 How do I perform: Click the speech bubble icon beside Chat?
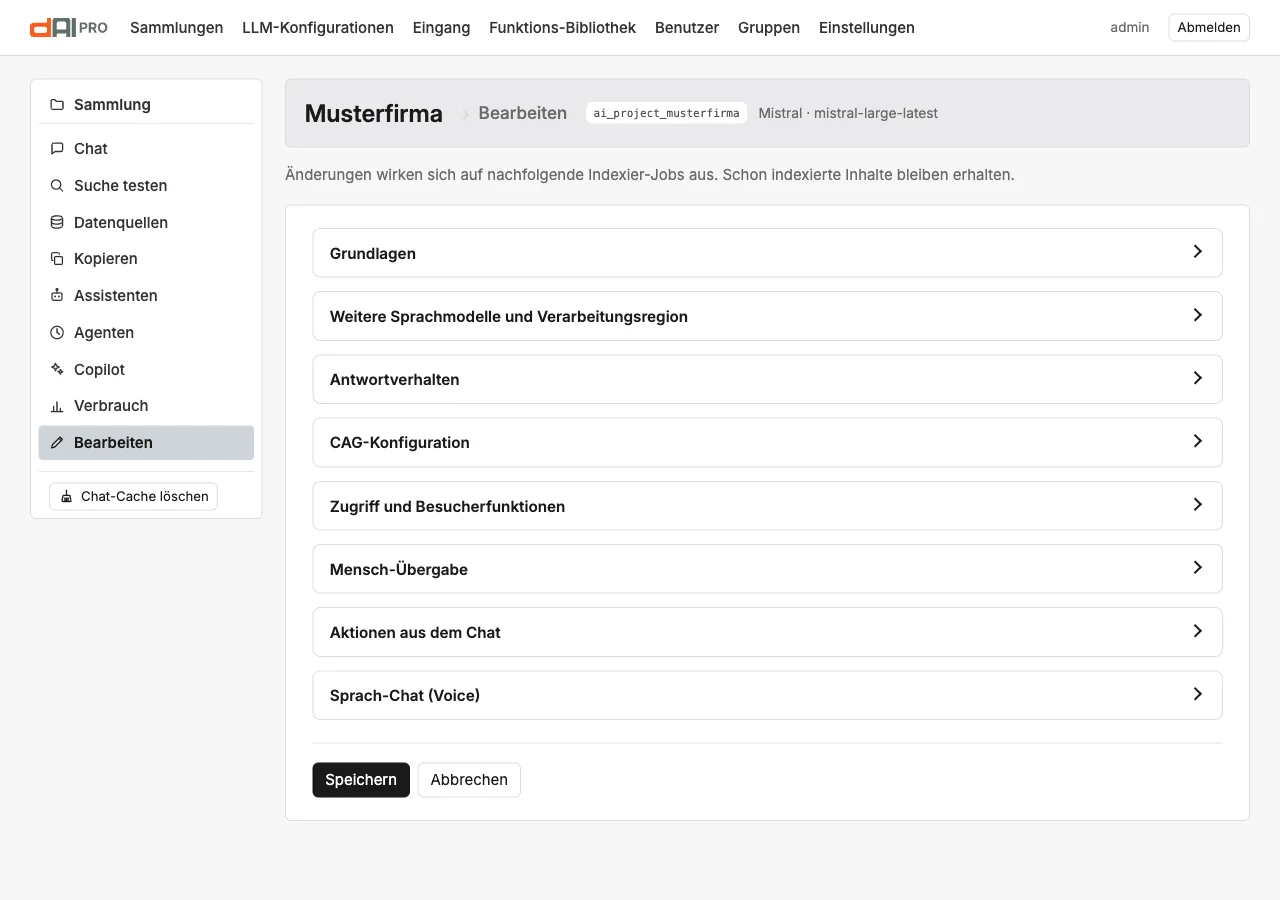click(x=57, y=149)
